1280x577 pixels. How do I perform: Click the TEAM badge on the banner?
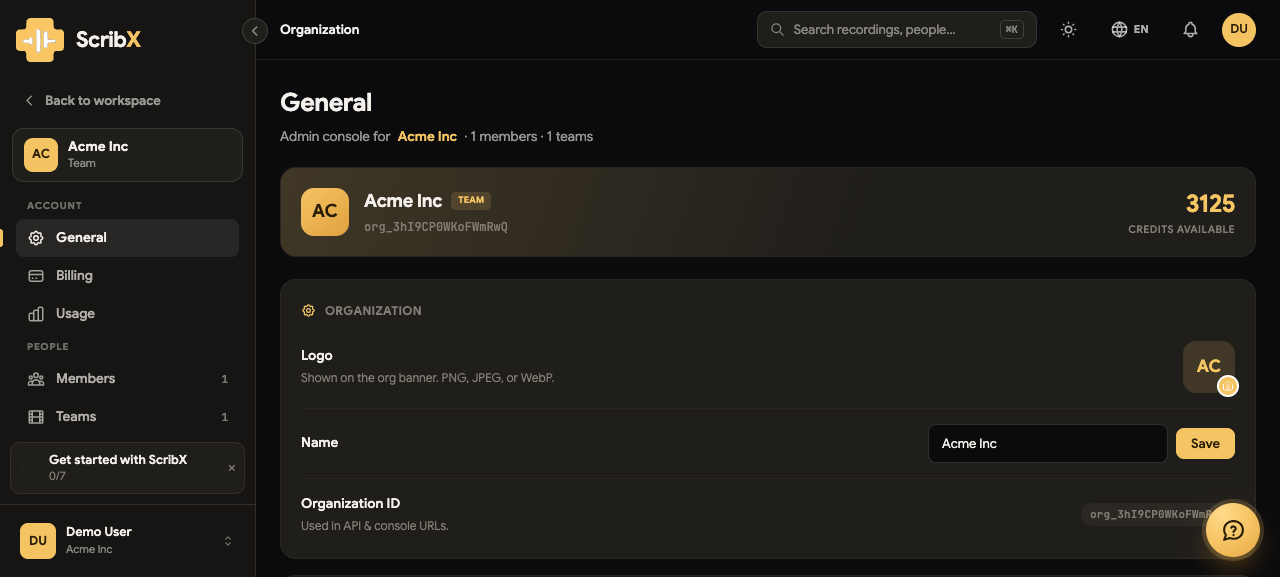pos(471,200)
